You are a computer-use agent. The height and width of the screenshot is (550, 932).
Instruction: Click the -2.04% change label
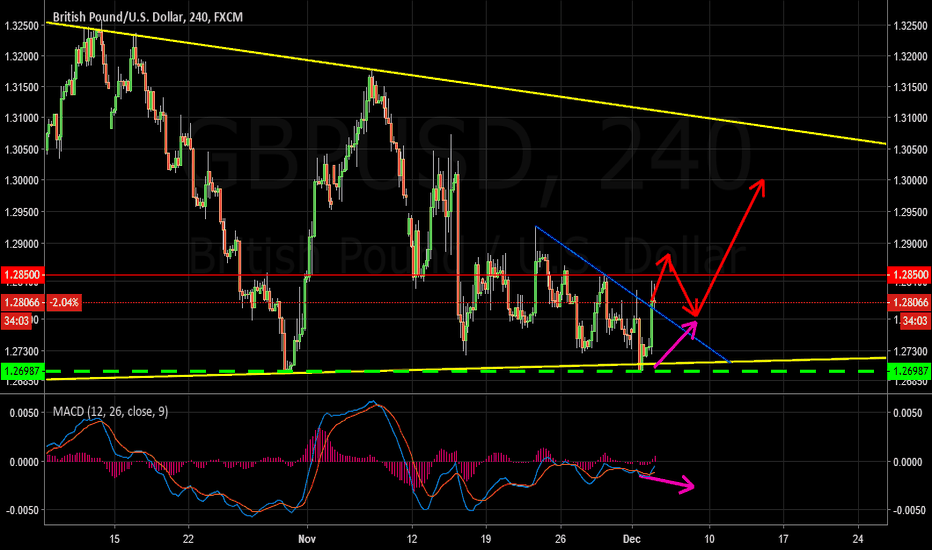[64, 303]
